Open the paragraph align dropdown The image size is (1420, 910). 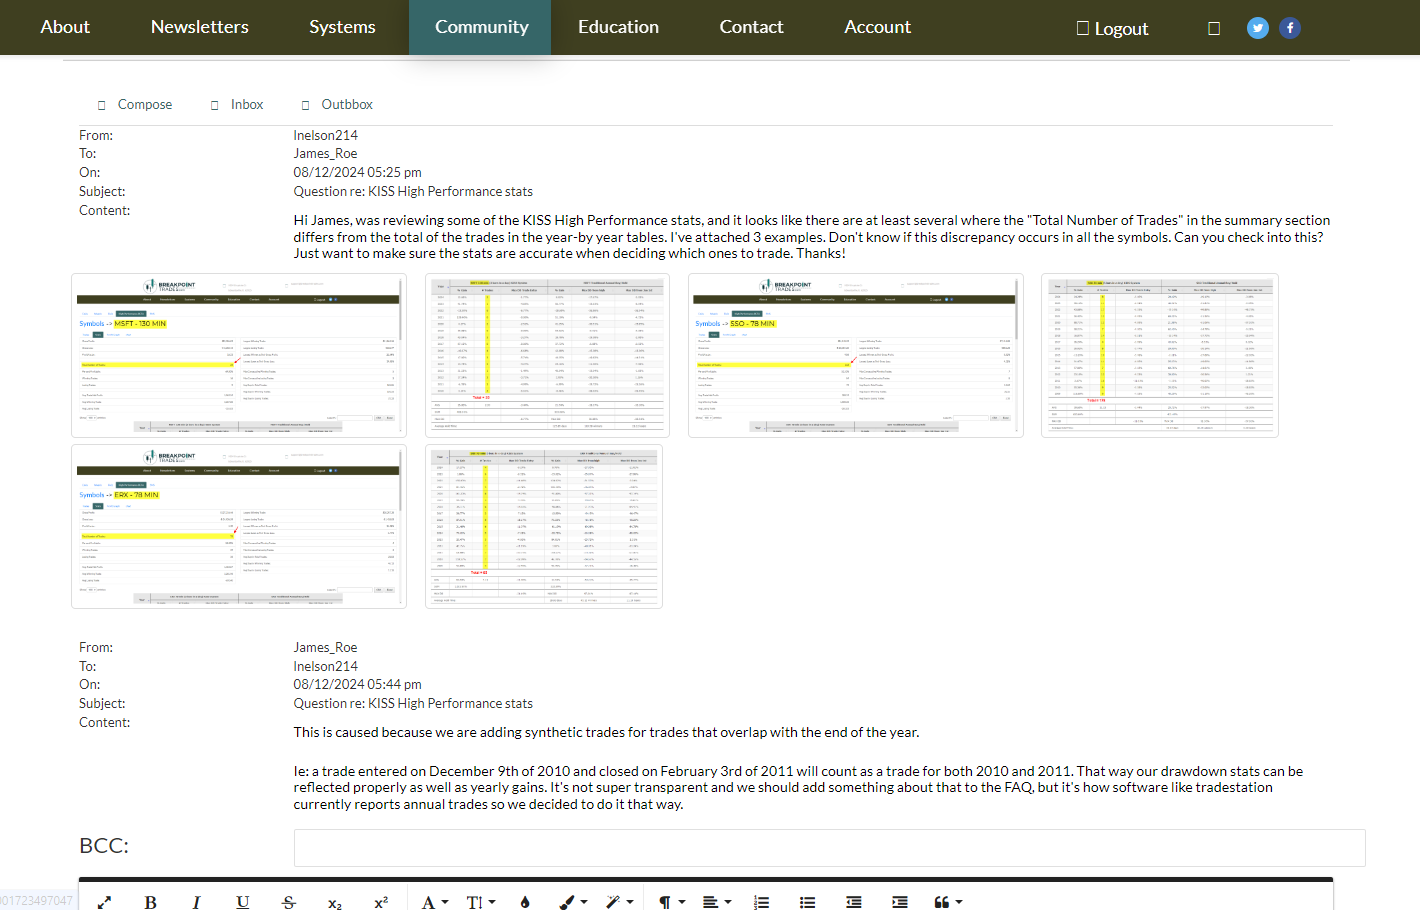coord(716,902)
